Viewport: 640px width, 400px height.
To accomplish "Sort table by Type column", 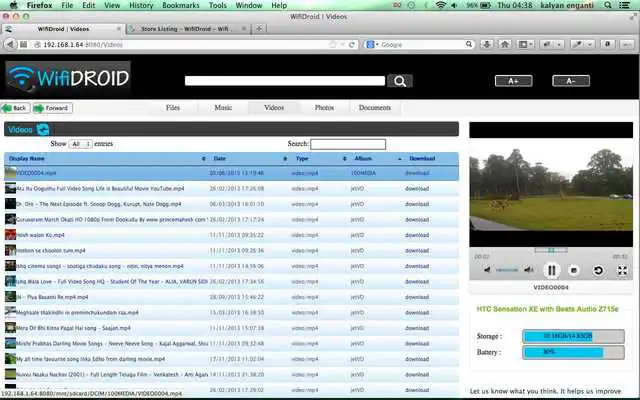I will coord(320,158).
